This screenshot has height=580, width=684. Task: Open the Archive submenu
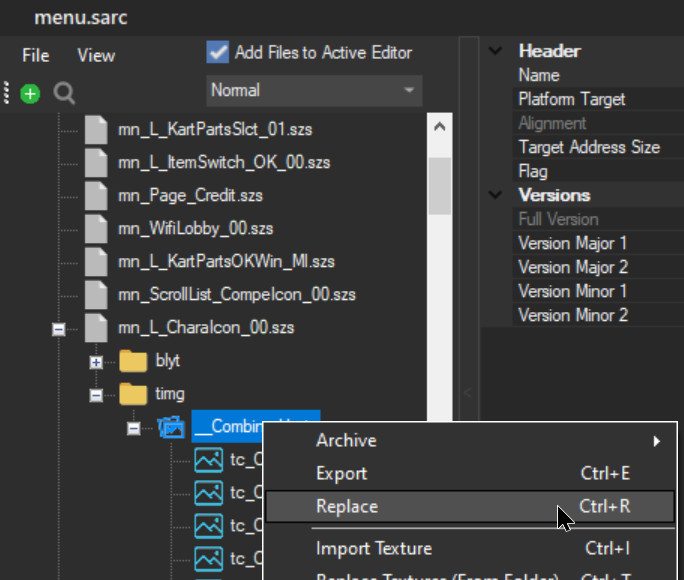tap(347, 440)
